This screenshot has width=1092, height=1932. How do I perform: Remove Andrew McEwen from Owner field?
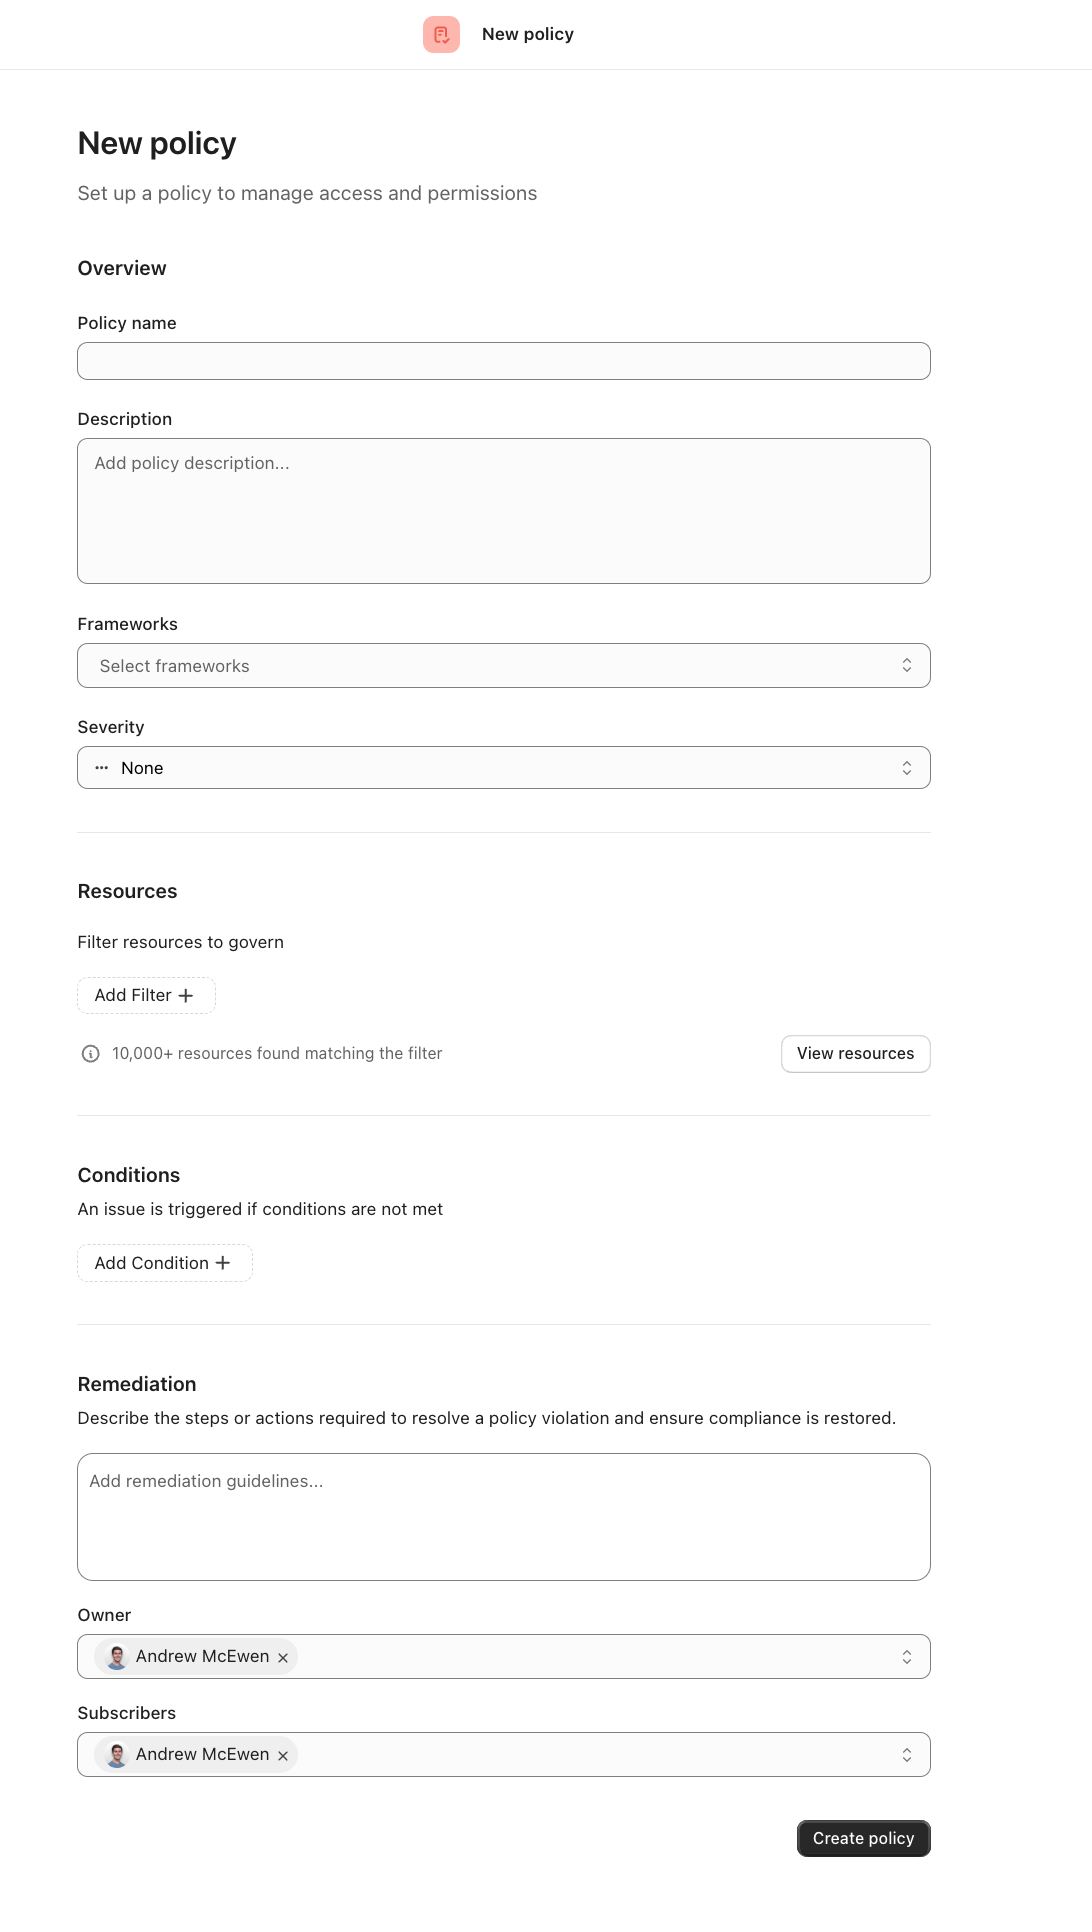point(283,1658)
